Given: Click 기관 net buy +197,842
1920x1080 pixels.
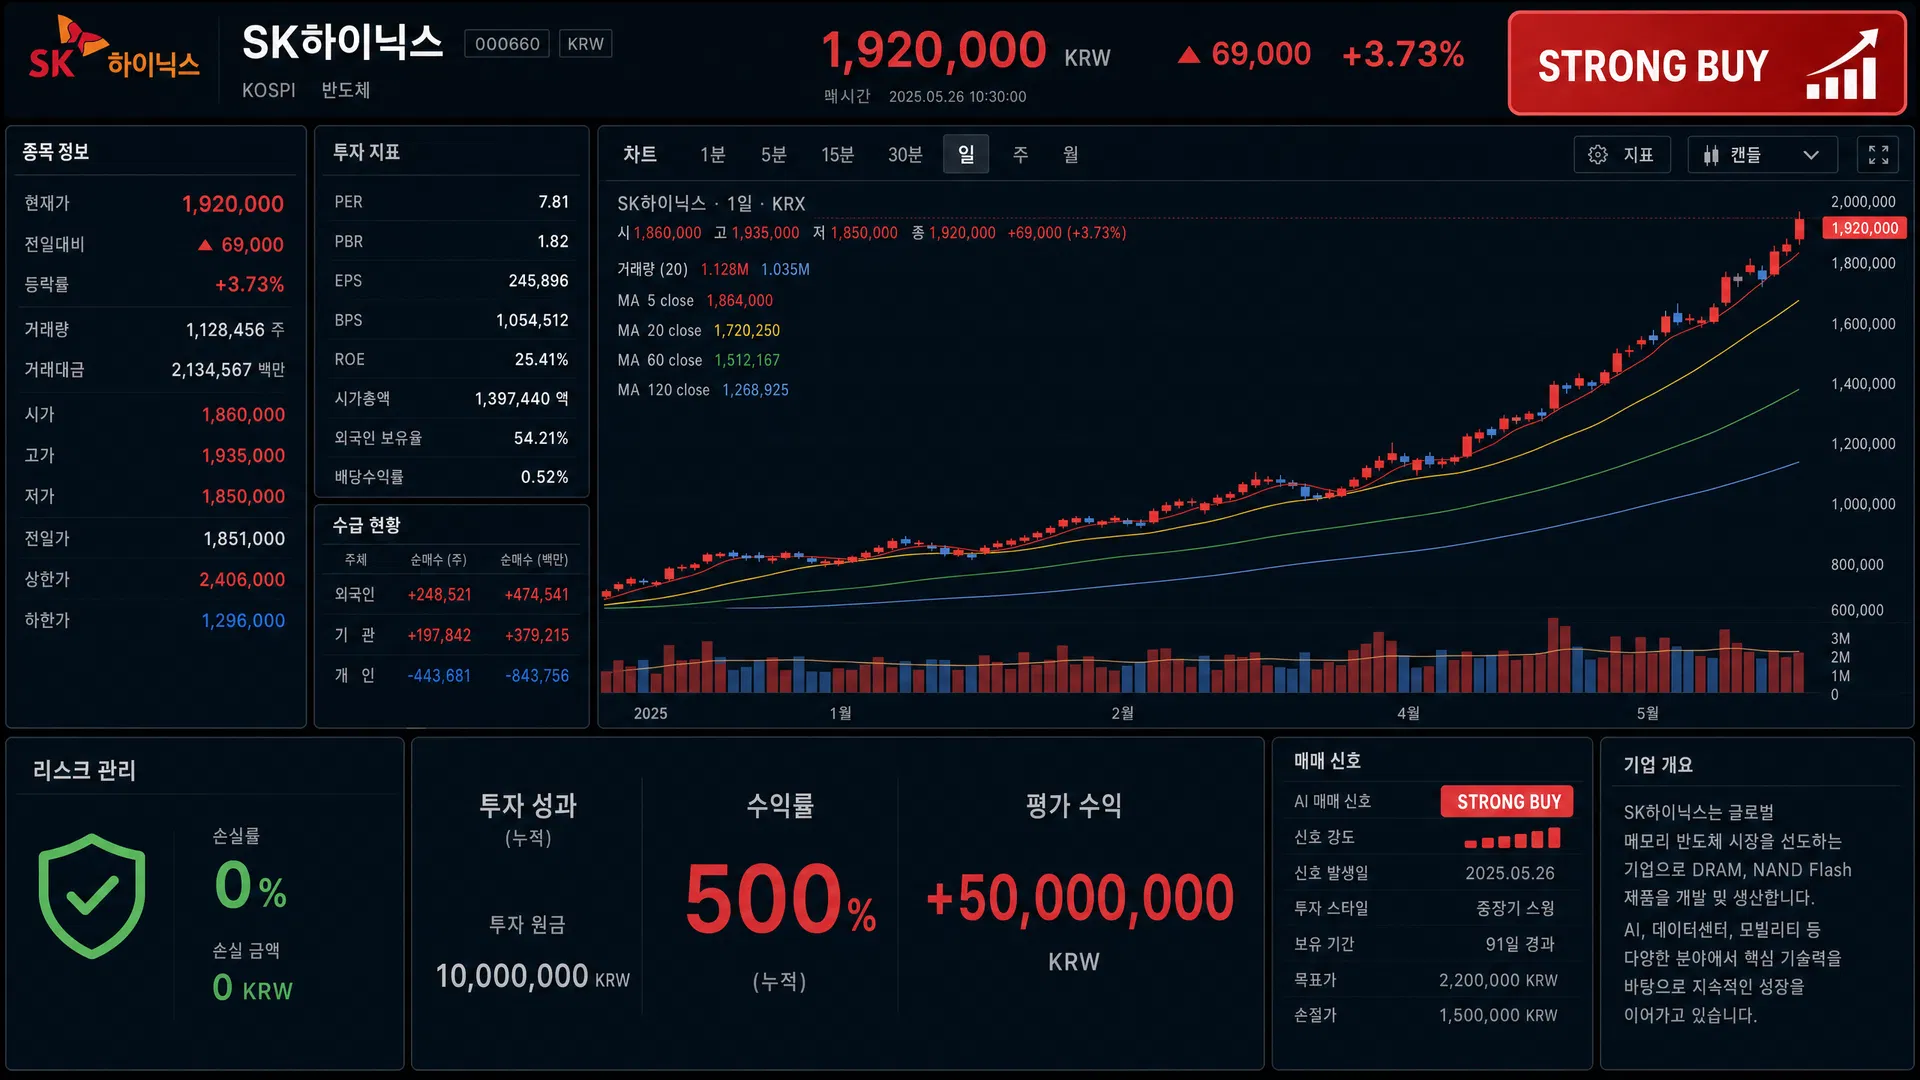Looking at the screenshot, I should pos(439,636).
